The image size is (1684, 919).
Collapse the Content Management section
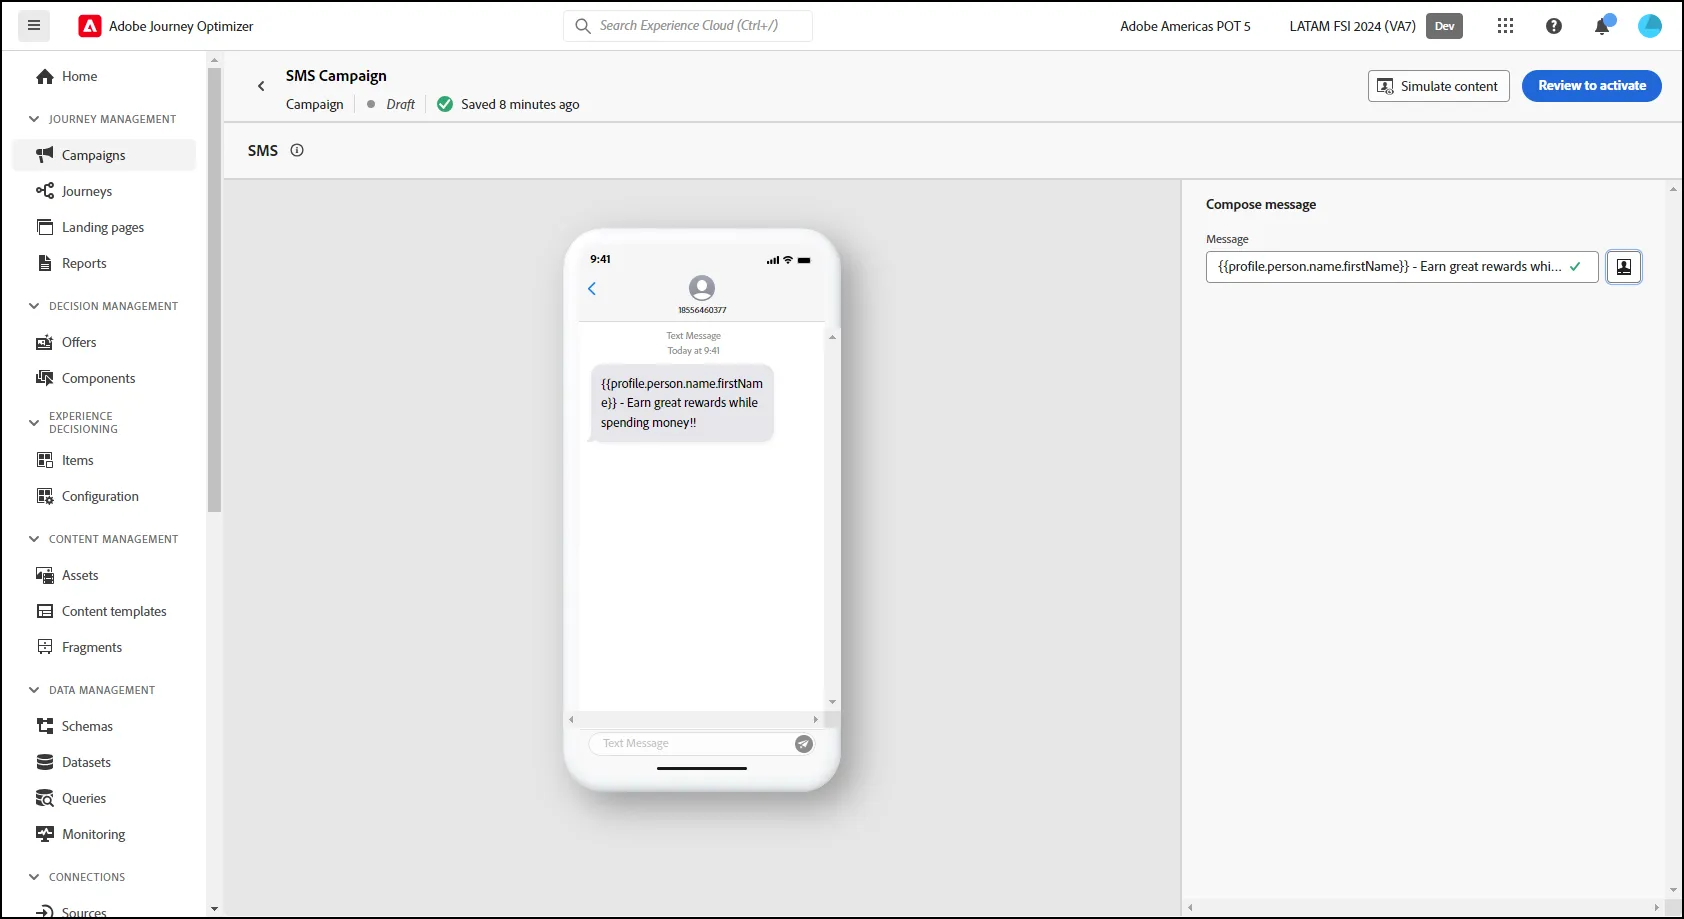coord(34,539)
